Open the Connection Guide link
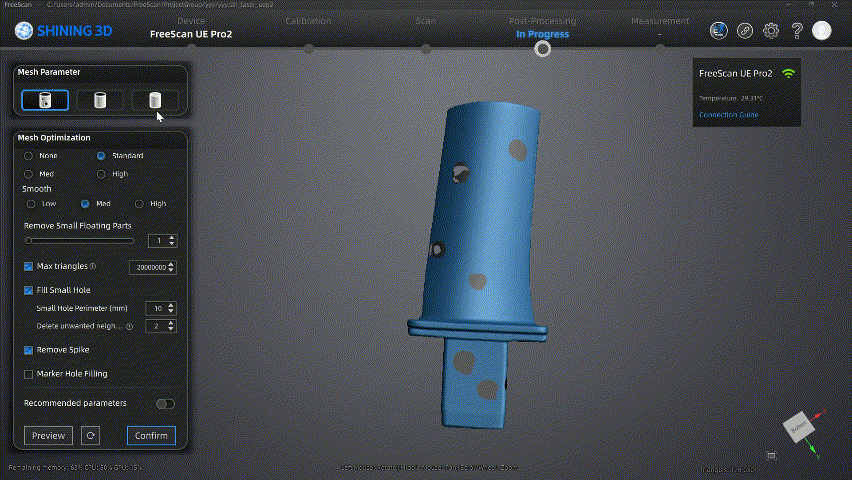The image size is (852, 480). click(x=728, y=115)
